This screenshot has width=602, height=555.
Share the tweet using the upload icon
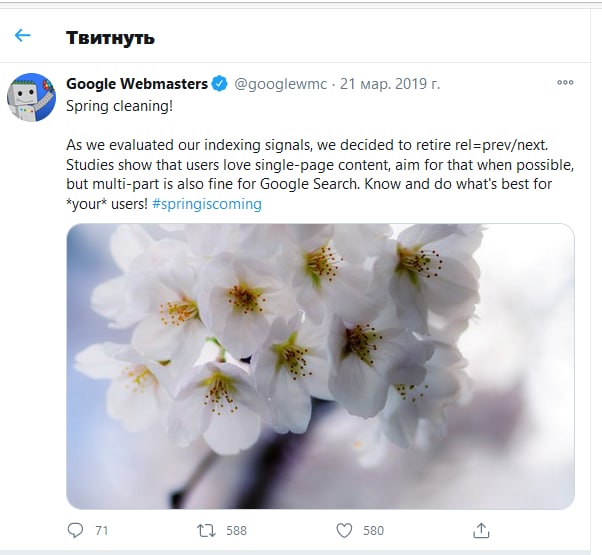(x=481, y=530)
